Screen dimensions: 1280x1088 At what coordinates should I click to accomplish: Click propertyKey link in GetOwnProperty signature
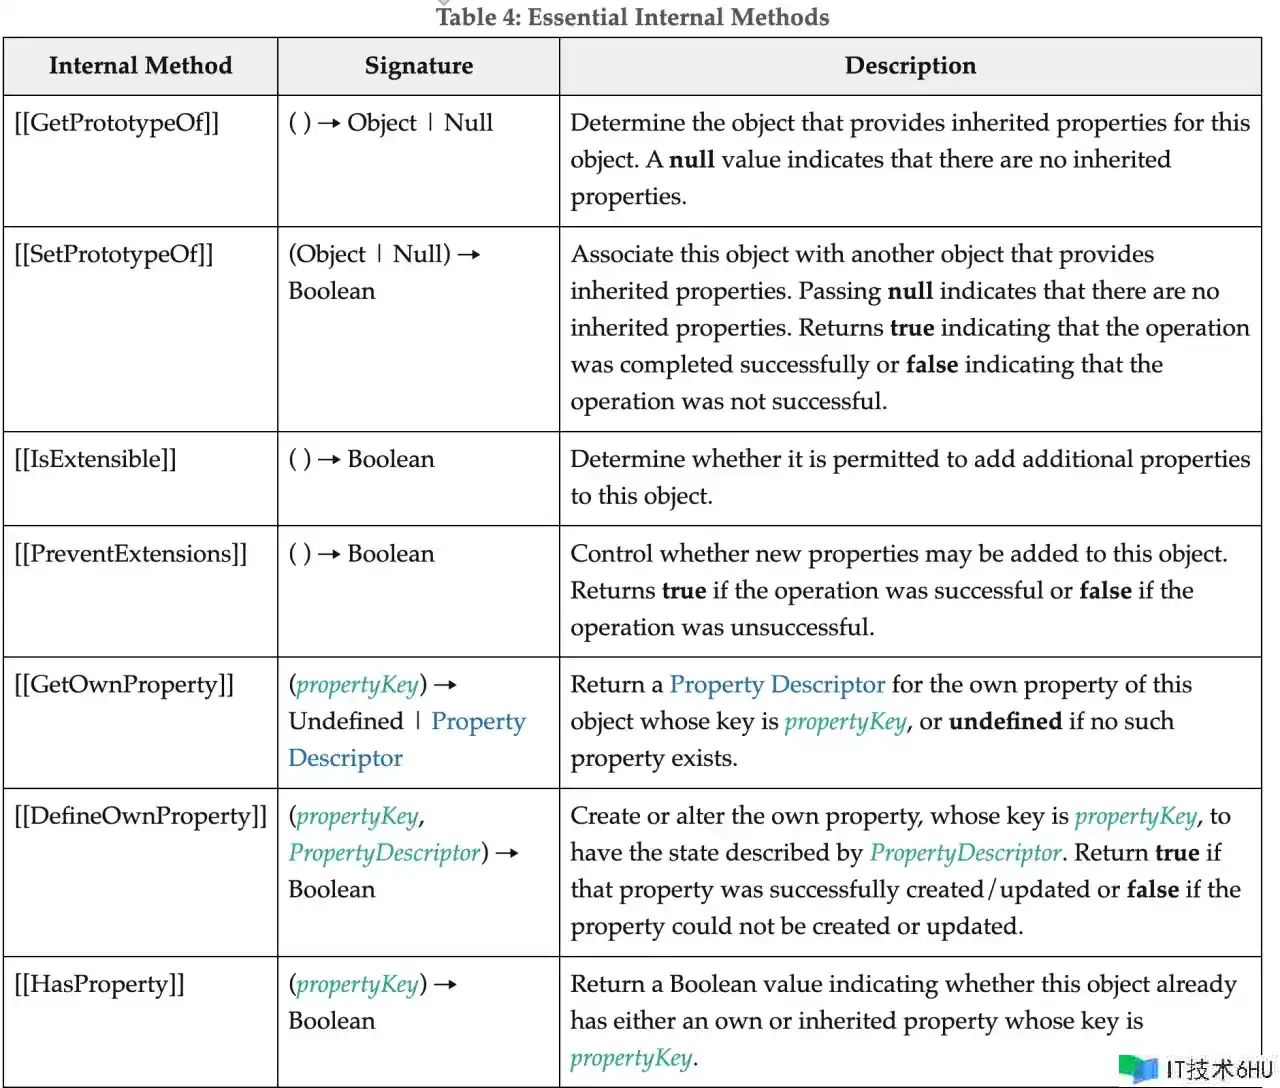pyautogui.click(x=357, y=685)
